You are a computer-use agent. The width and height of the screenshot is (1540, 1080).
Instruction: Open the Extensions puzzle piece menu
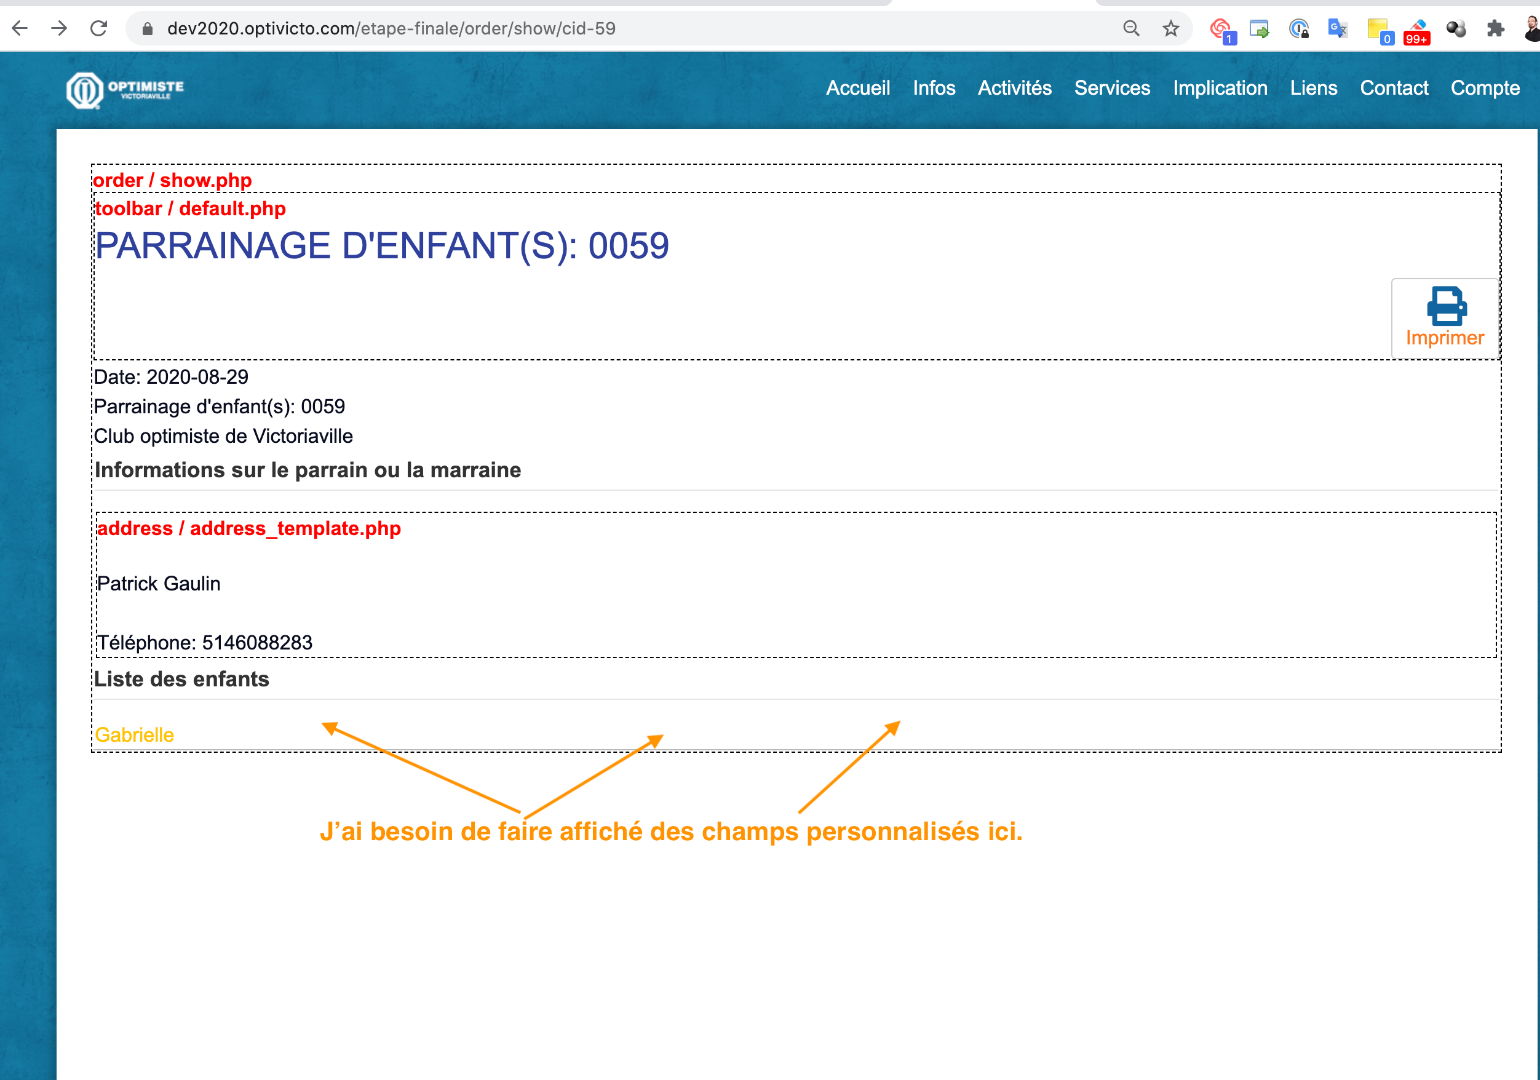tap(1495, 29)
